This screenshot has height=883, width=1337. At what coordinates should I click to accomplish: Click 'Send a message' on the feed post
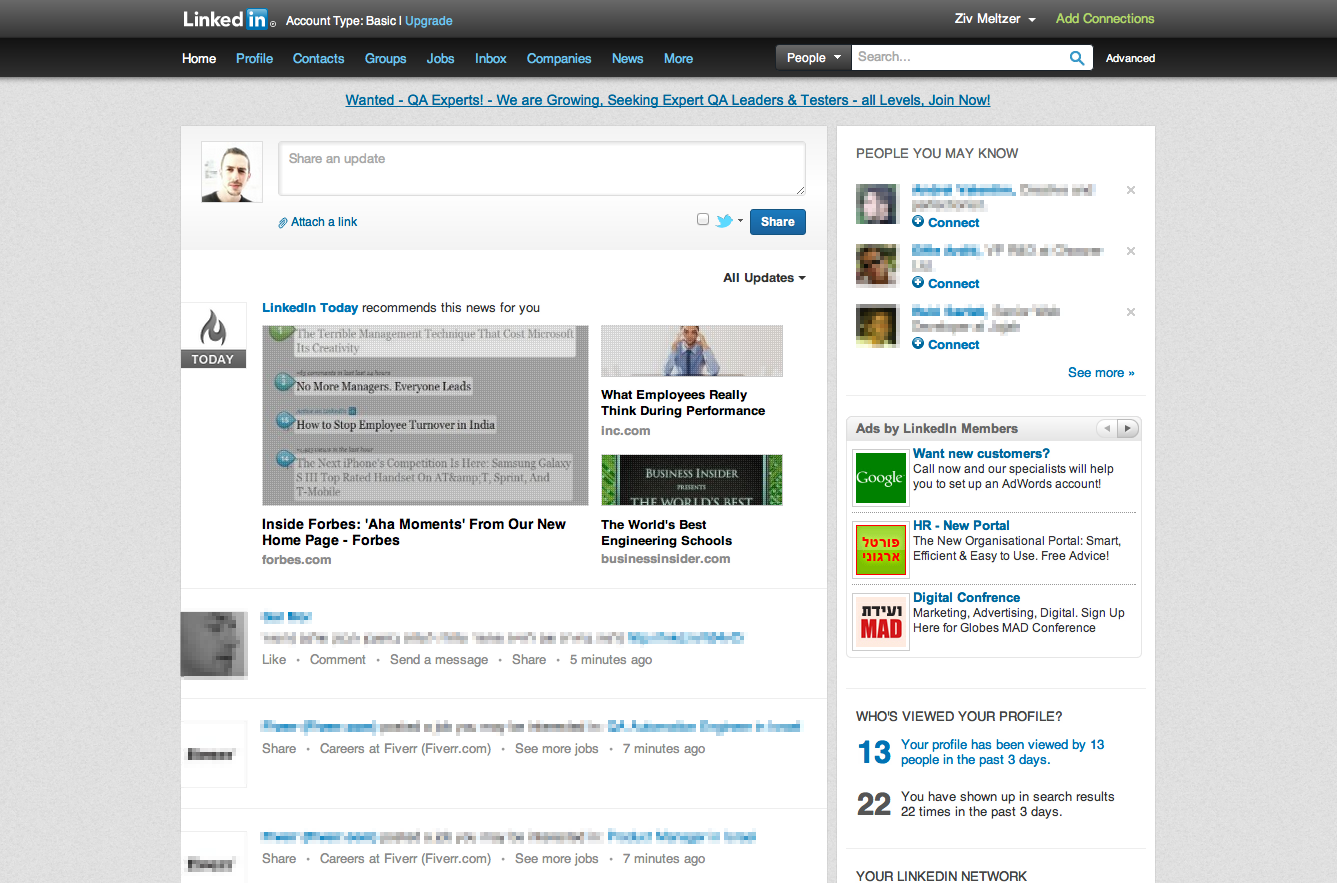click(439, 660)
